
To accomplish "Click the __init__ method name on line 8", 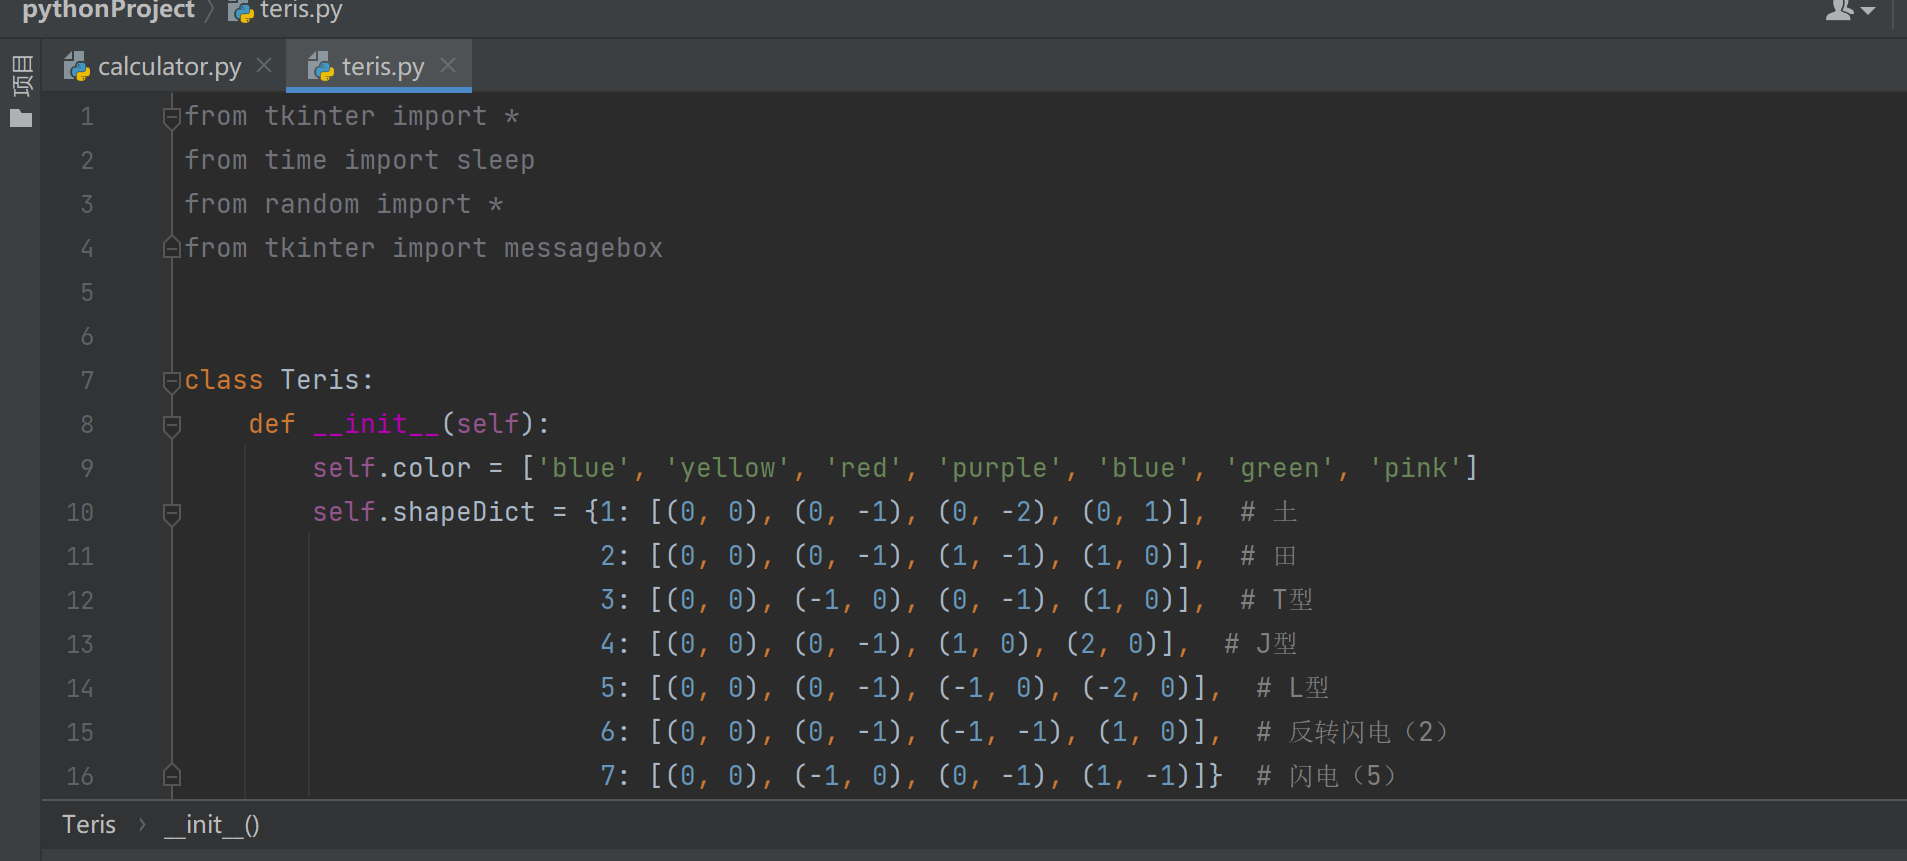I will click(376, 424).
